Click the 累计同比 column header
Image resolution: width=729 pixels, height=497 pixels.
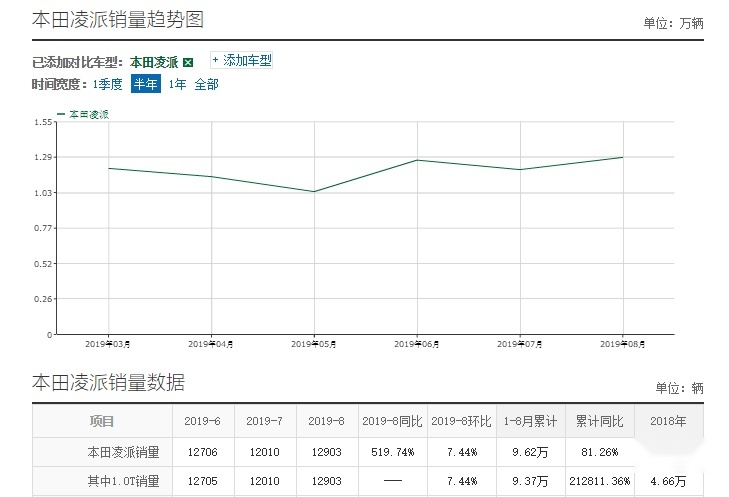600,421
